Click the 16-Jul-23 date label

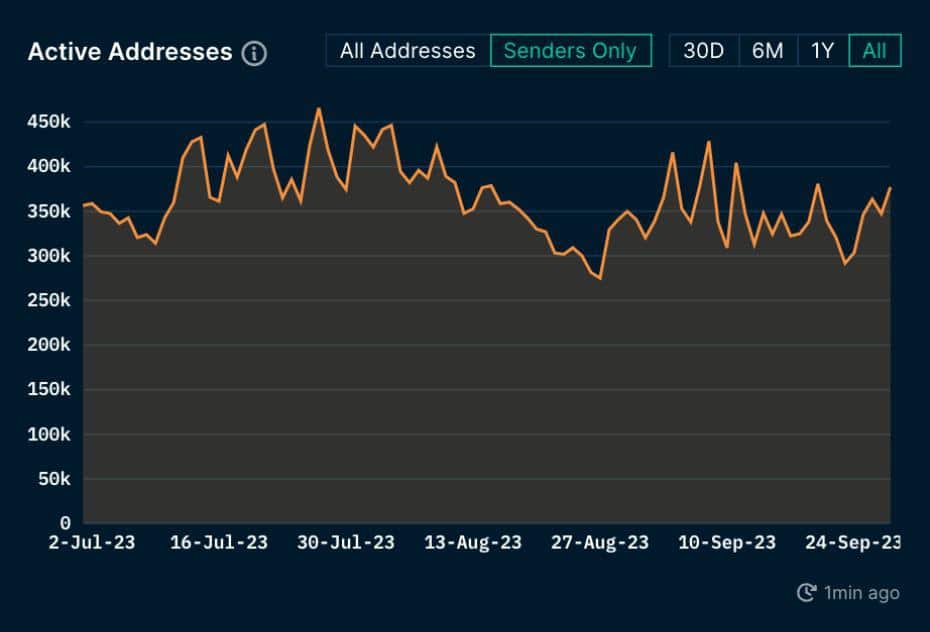(x=219, y=542)
